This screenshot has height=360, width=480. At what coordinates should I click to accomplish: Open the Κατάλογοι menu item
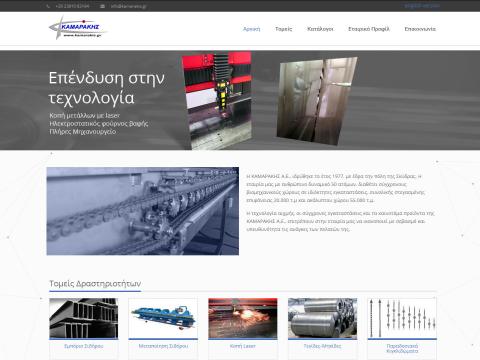click(x=320, y=29)
